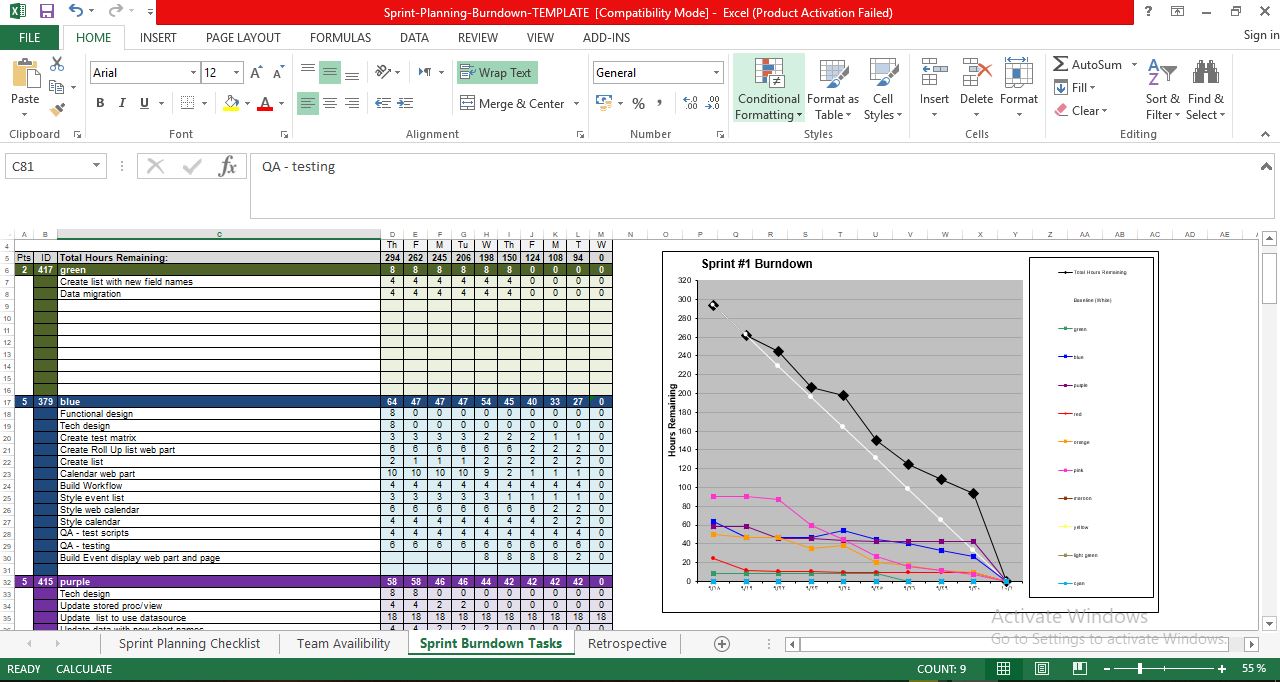1280x682 pixels.
Task: Click the Cut scissors icon
Action: tap(57, 65)
